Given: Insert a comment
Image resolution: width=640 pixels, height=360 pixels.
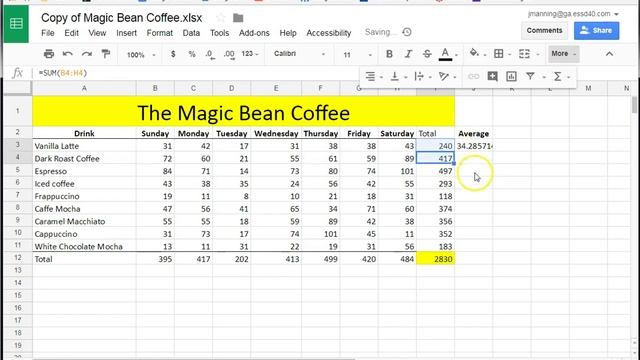Looking at the screenshot, I should coord(493,76).
